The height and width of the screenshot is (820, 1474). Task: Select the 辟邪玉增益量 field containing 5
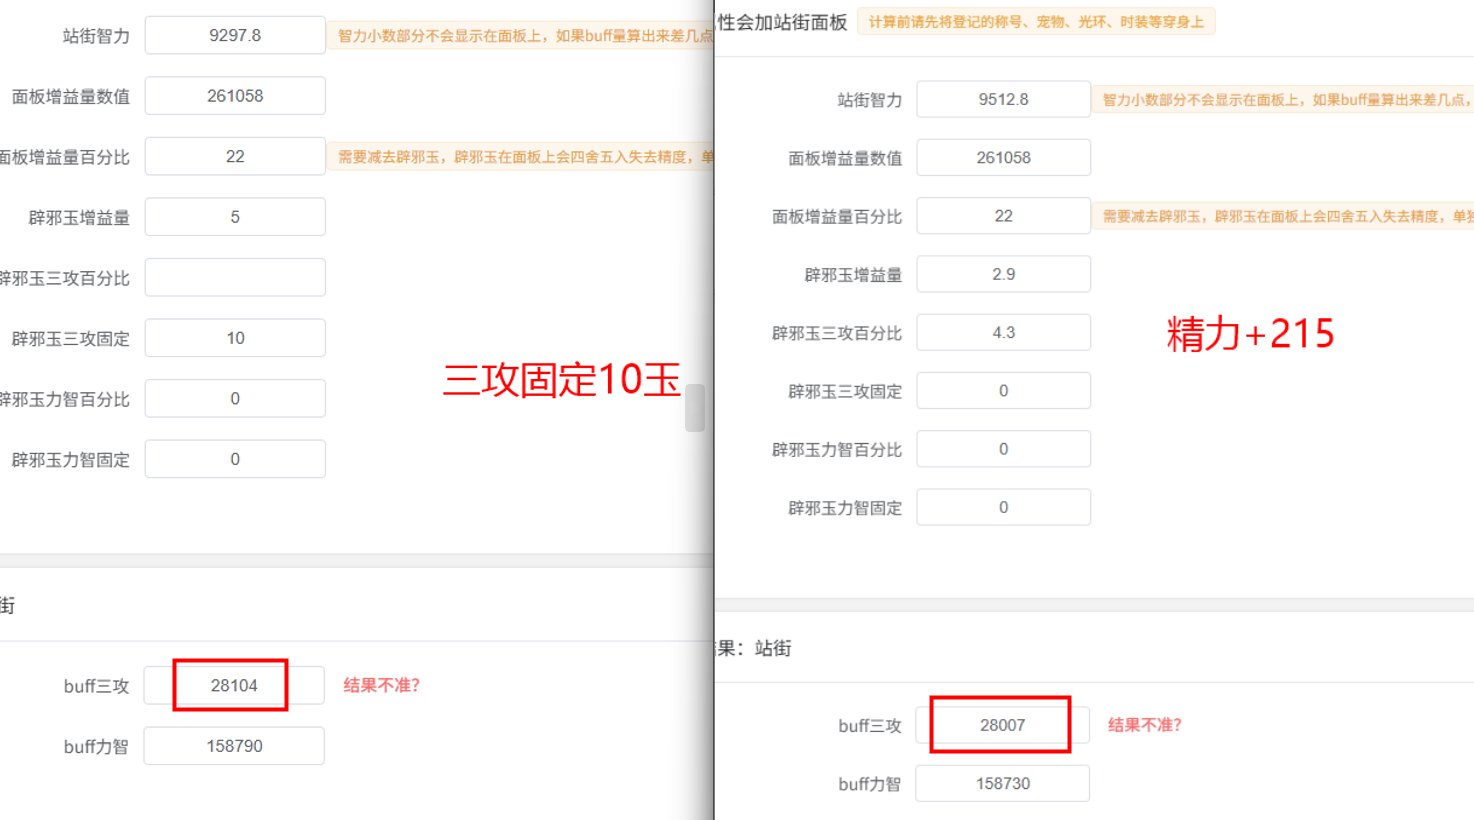click(x=235, y=217)
